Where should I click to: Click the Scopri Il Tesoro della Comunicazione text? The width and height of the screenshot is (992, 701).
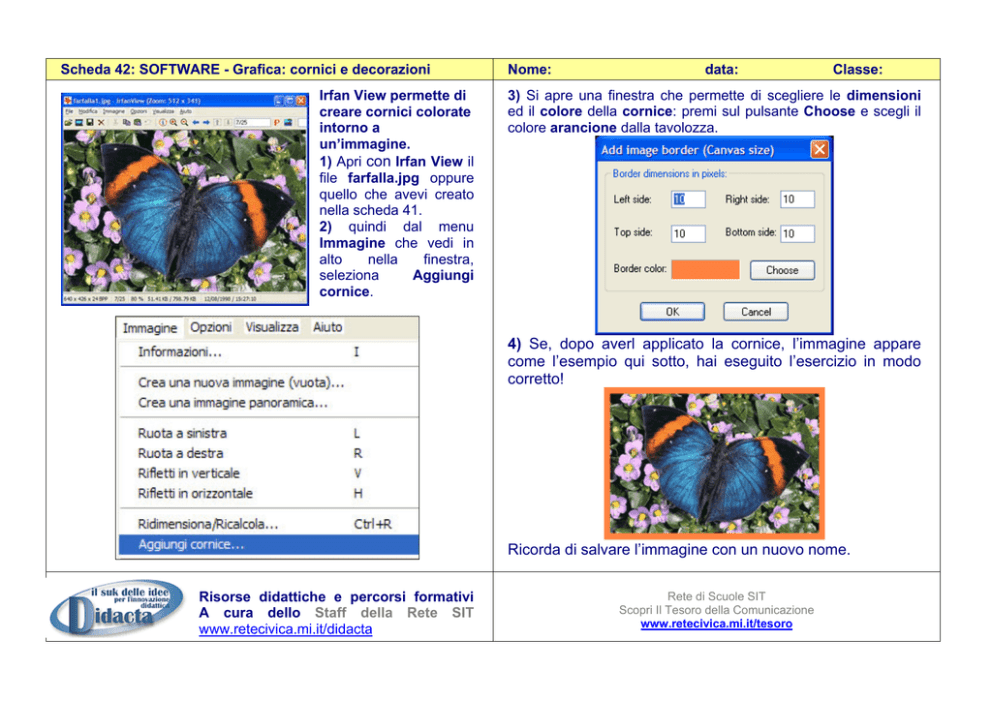pyautogui.click(x=716, y=610)
